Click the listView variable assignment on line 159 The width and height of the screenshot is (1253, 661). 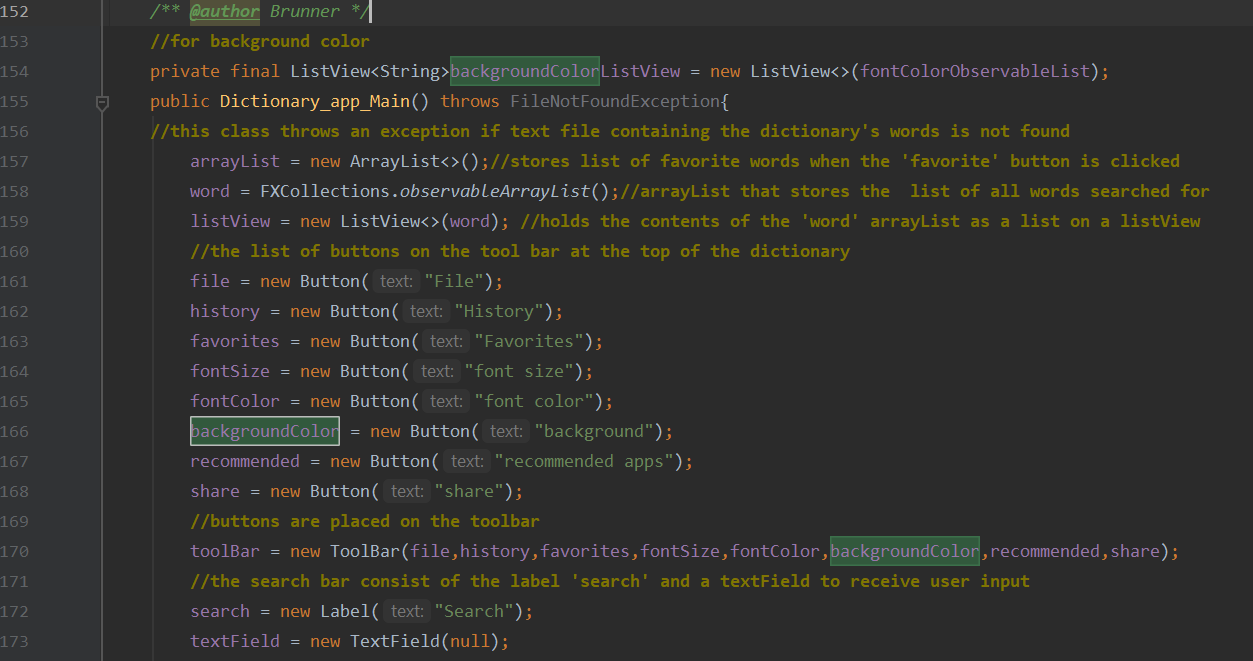(x=230, y=221)
